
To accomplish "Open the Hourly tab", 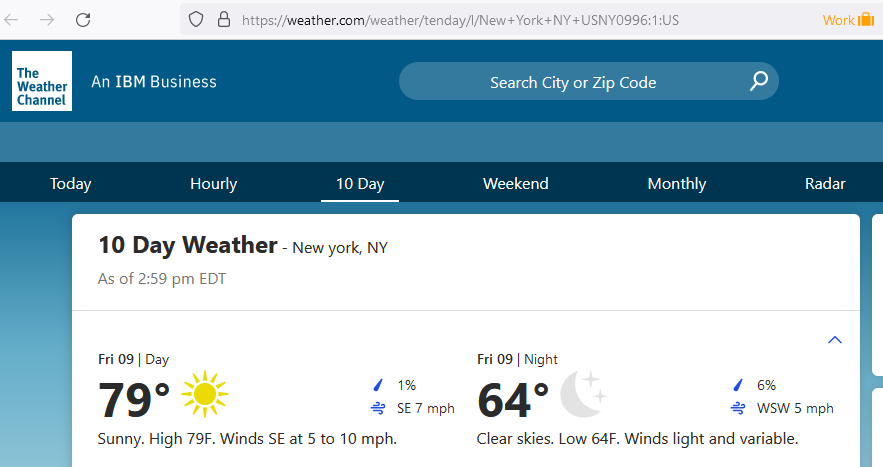I will (x=213, y=184).
